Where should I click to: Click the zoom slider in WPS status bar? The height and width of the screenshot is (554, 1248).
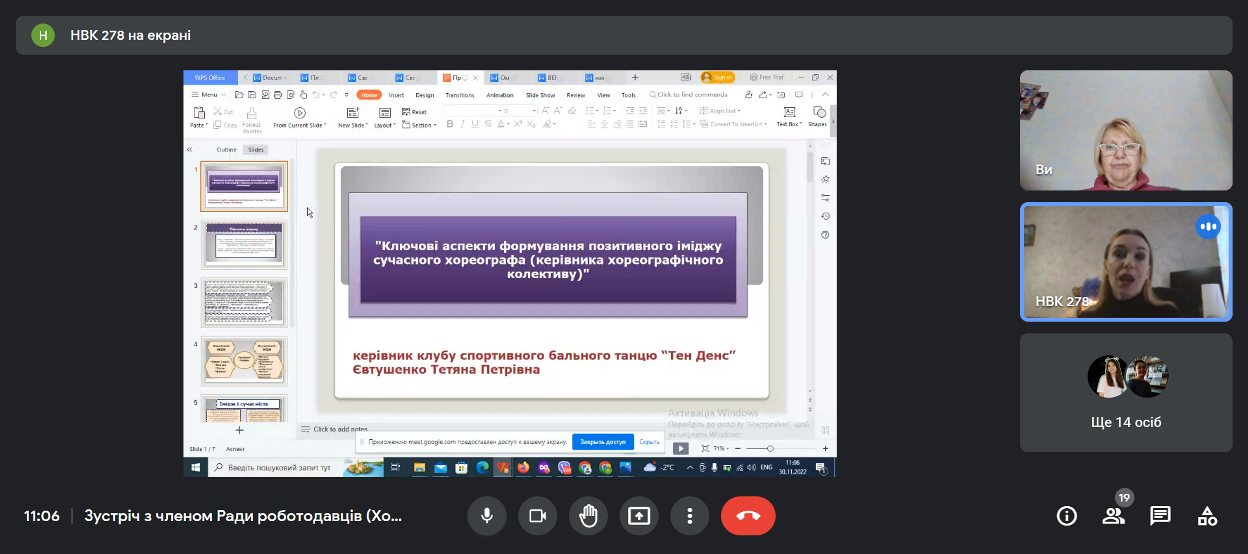767,449
